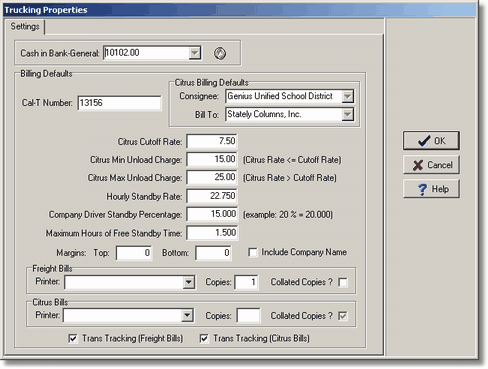Click the Bottom margin field
Viewport: 488px width, 369px height.
(213, 253)
